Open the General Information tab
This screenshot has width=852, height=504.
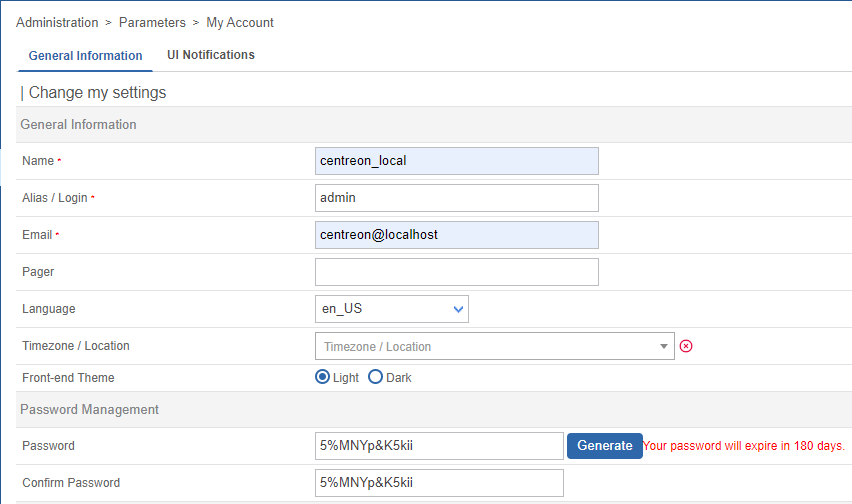coord(85,56)
